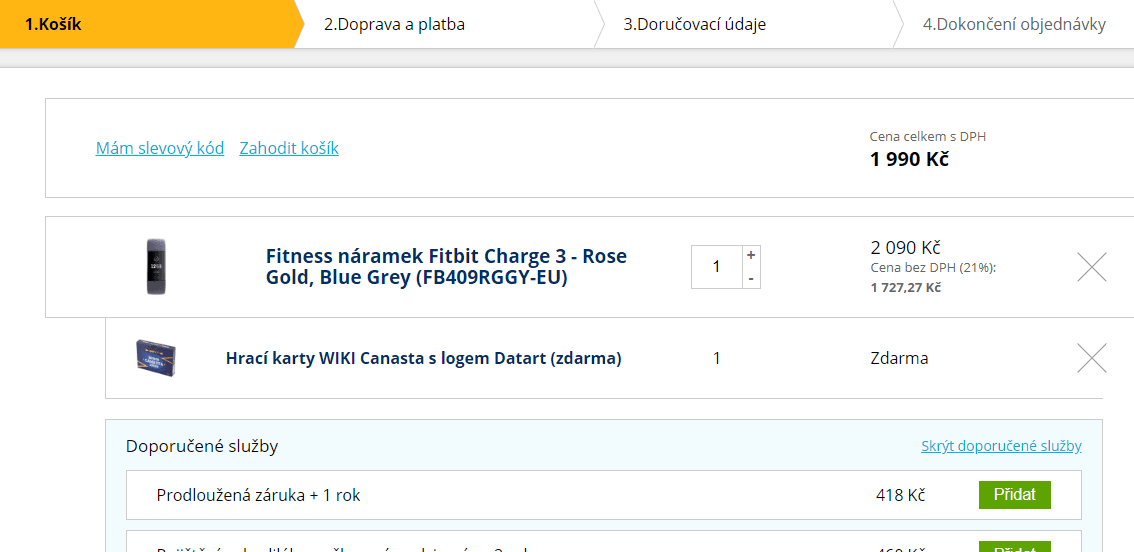Viewport: 1134px width, 552px height.
Task: Click the 'Doporučené služby' section heading
Action: [202, 446]
